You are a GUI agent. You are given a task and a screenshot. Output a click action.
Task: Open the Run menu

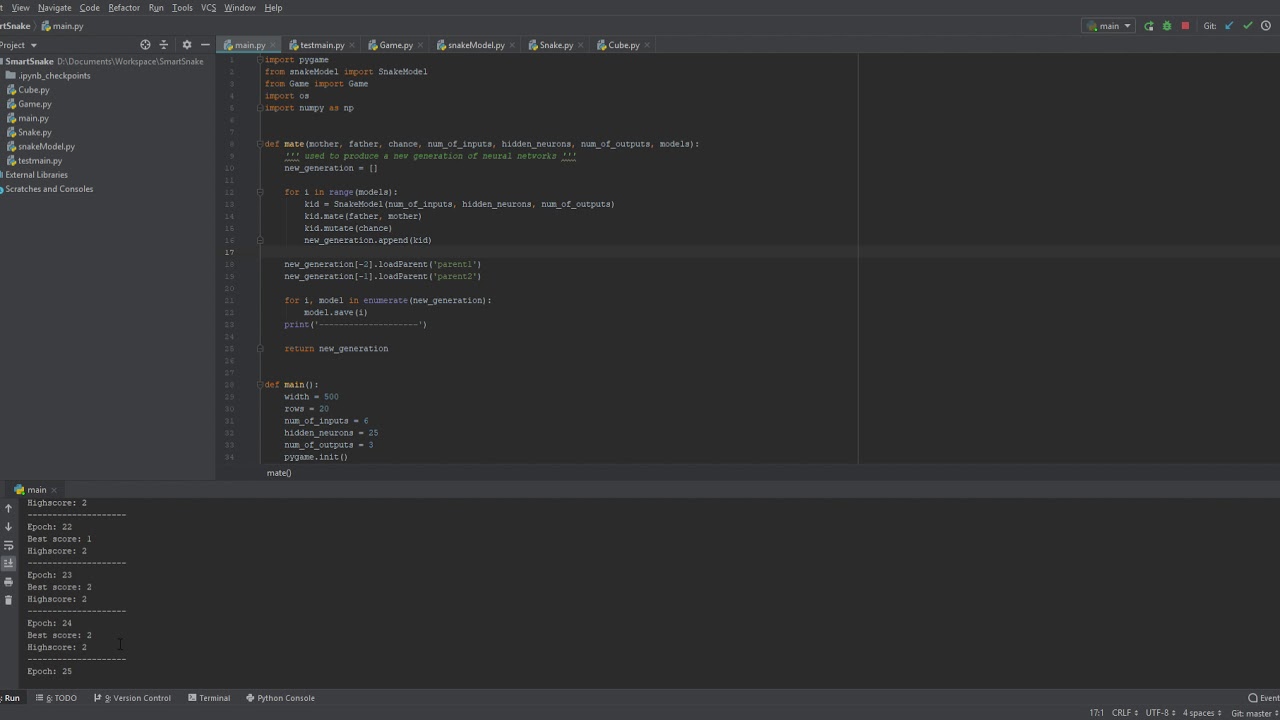click(156, 8)
